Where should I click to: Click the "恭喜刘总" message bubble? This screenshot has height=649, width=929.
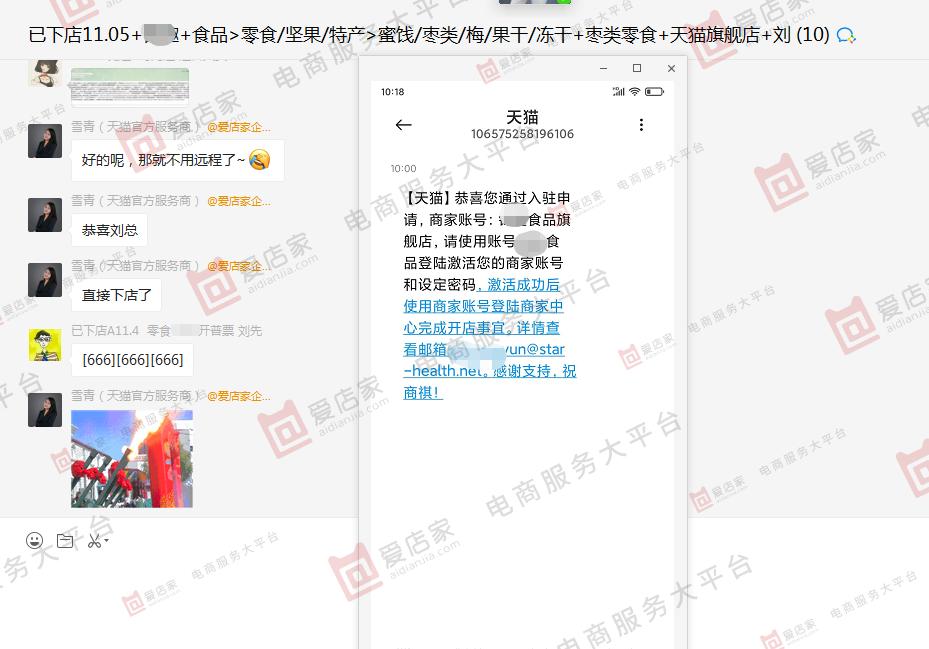(109, 230)
